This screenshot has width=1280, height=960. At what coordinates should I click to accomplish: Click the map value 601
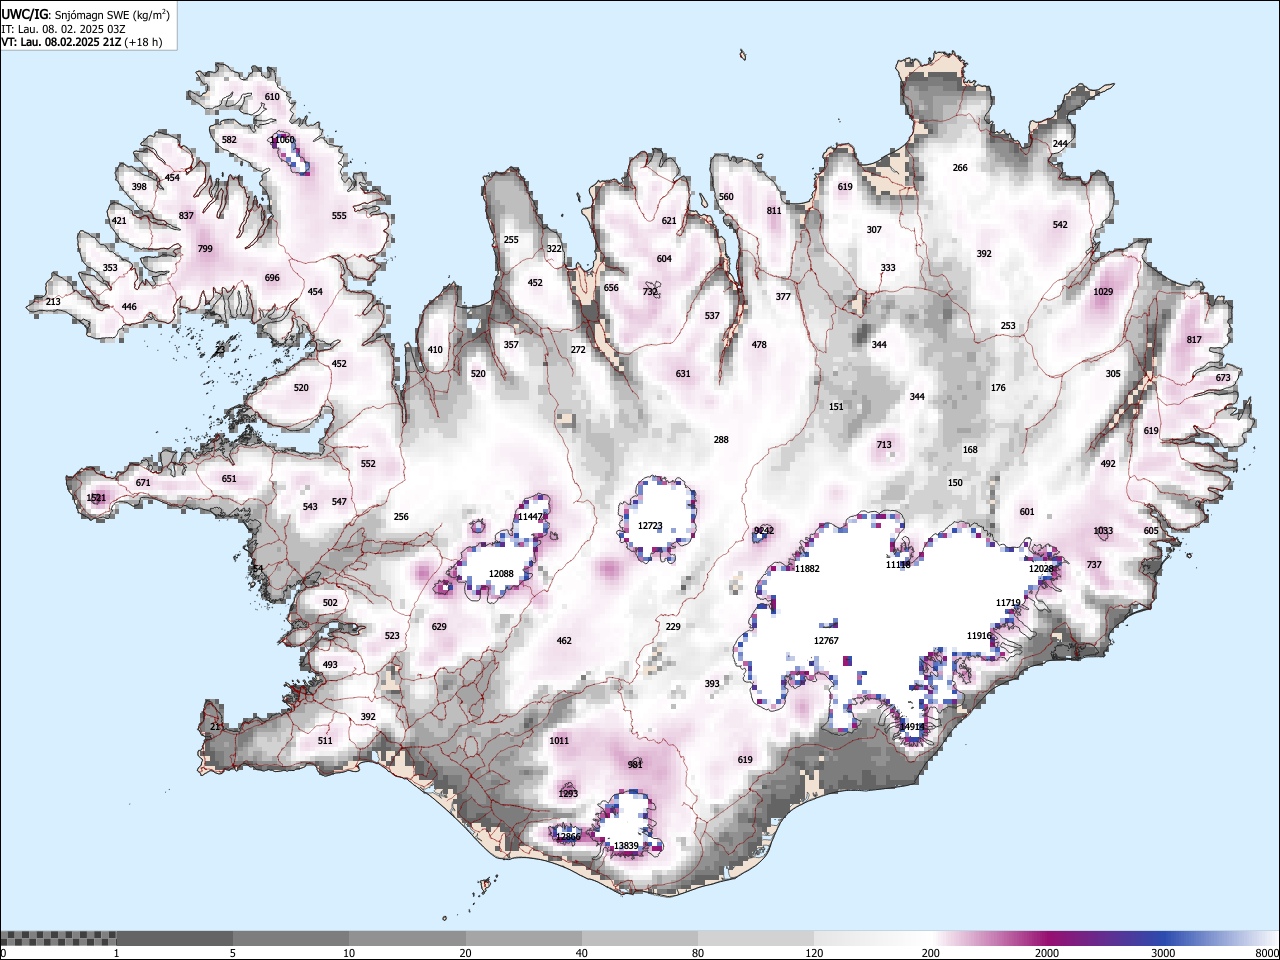tap(1027, 512)
